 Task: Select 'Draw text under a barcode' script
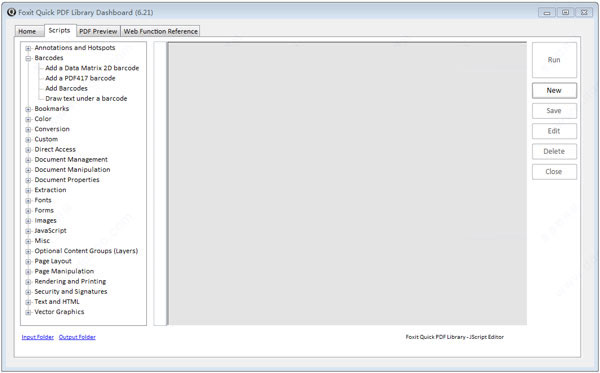(86, 99)
